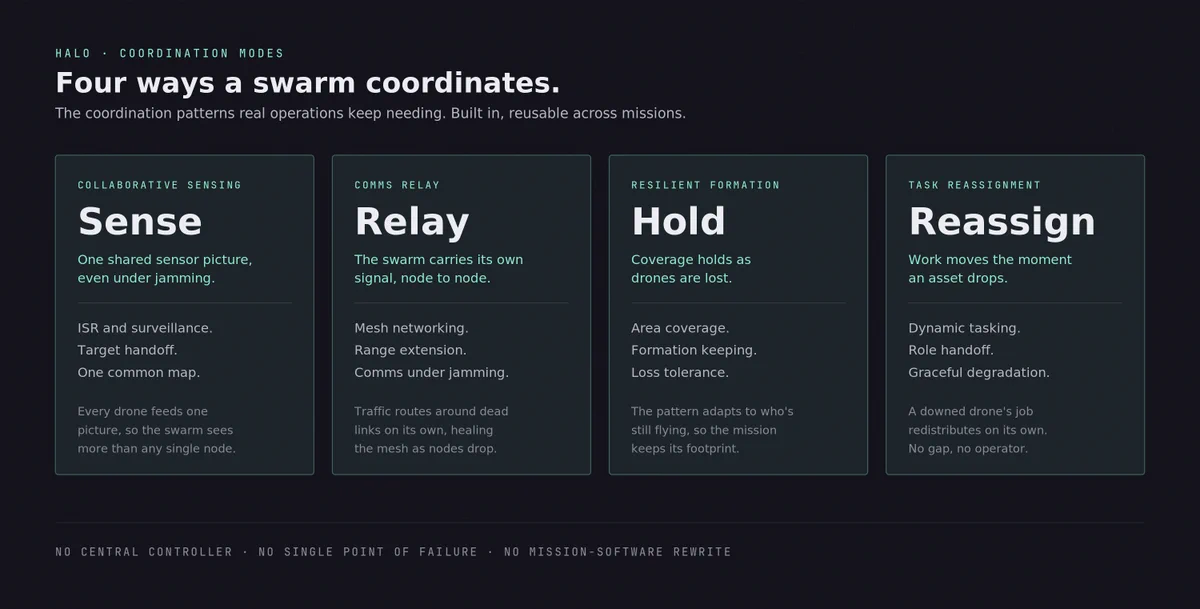
Task: Click 'The swarm carries its own signal' tagline
Action: [x=439, y=269]
